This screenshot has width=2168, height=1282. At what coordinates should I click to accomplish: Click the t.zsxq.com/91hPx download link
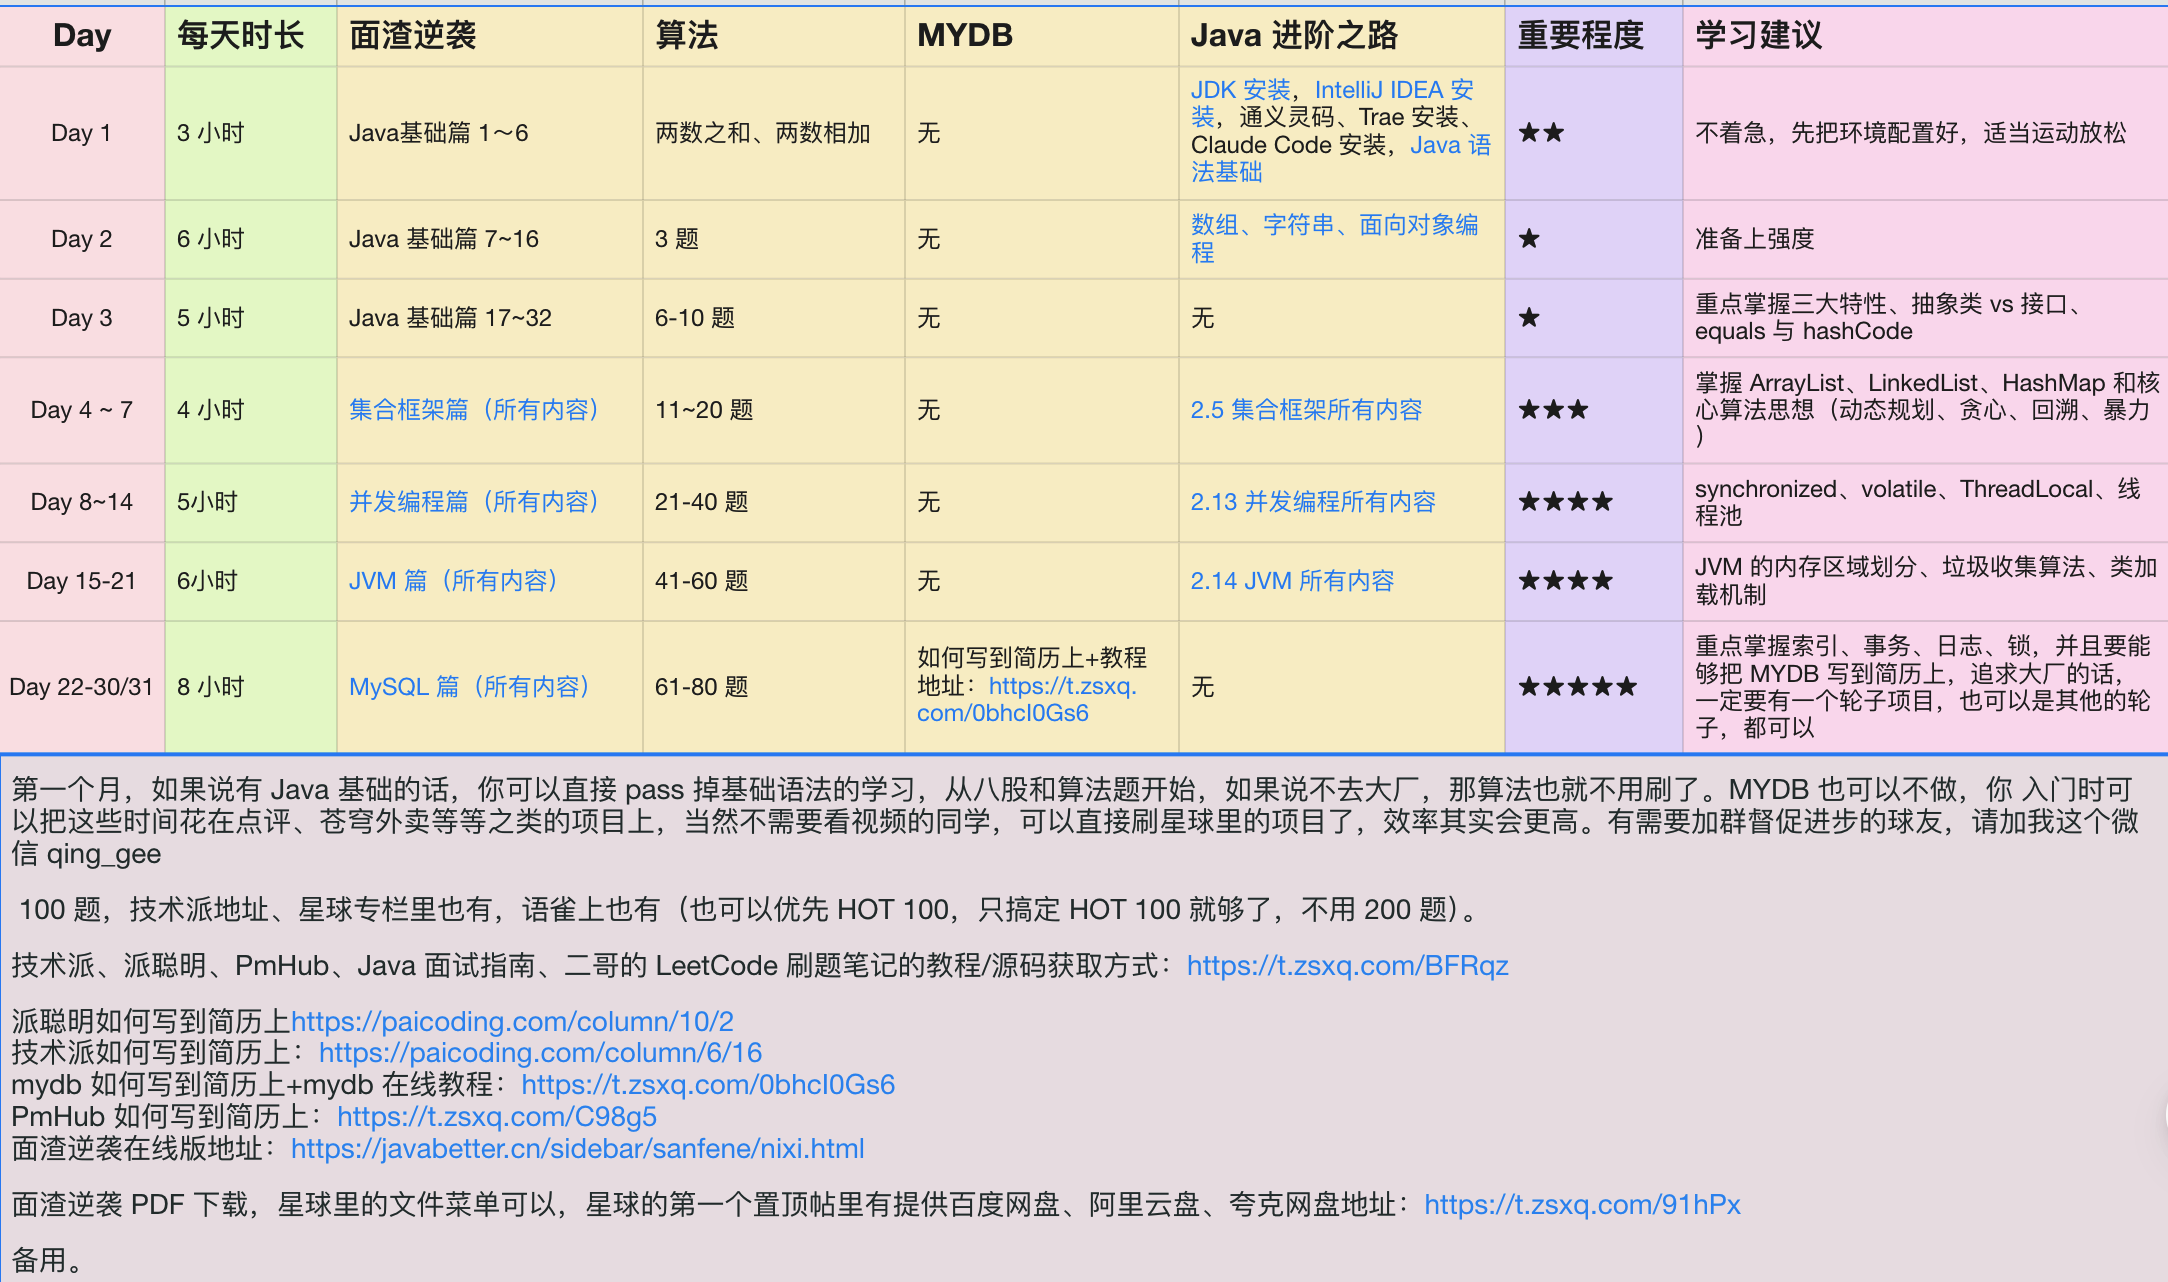click(1582, 1205)
